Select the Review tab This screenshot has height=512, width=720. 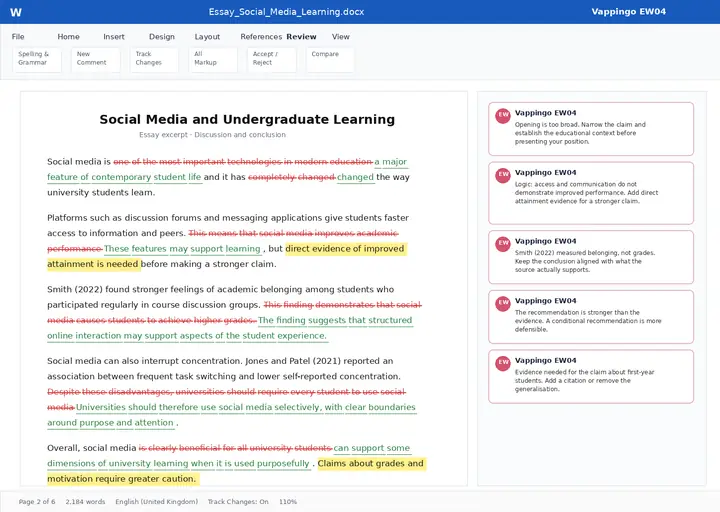click(x=302, y=37)
